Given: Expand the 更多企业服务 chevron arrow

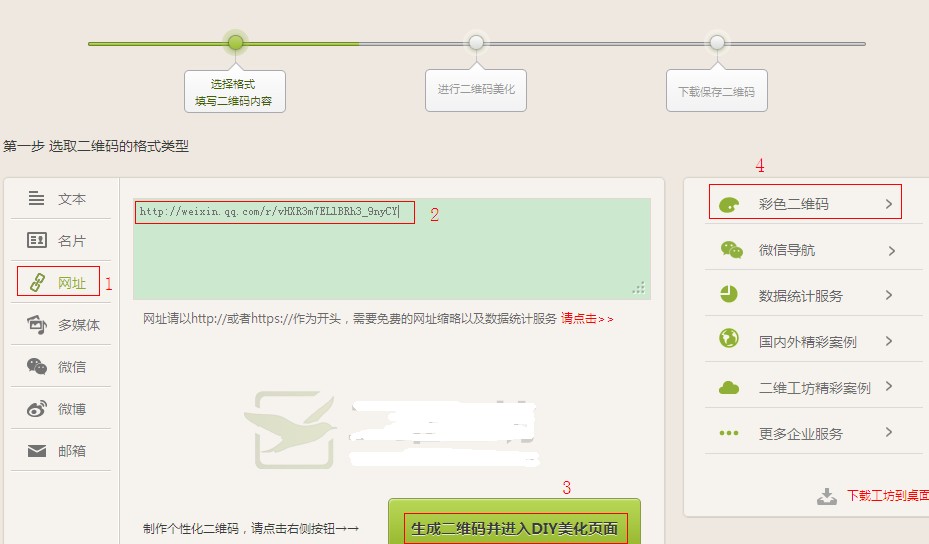Looking at the screenshot, I should (889, 432).
